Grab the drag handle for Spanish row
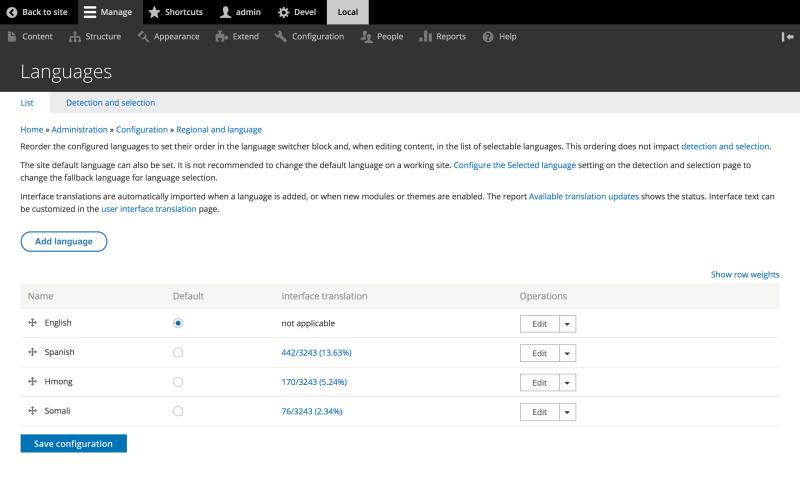The image size is (800, 500). 33,352
